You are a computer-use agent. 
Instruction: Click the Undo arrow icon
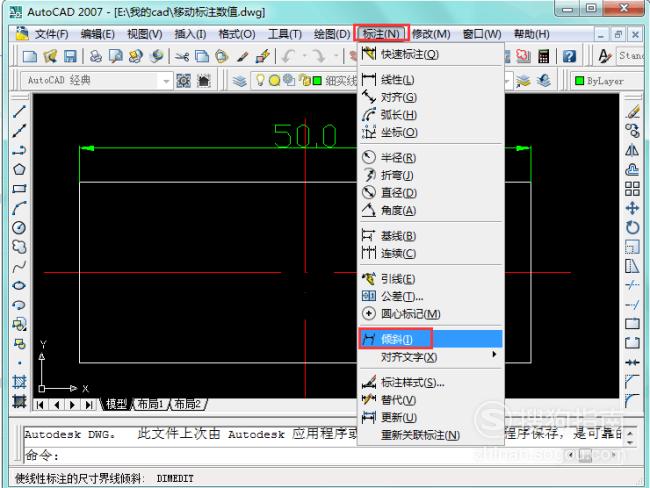click(x=289, y=56)
